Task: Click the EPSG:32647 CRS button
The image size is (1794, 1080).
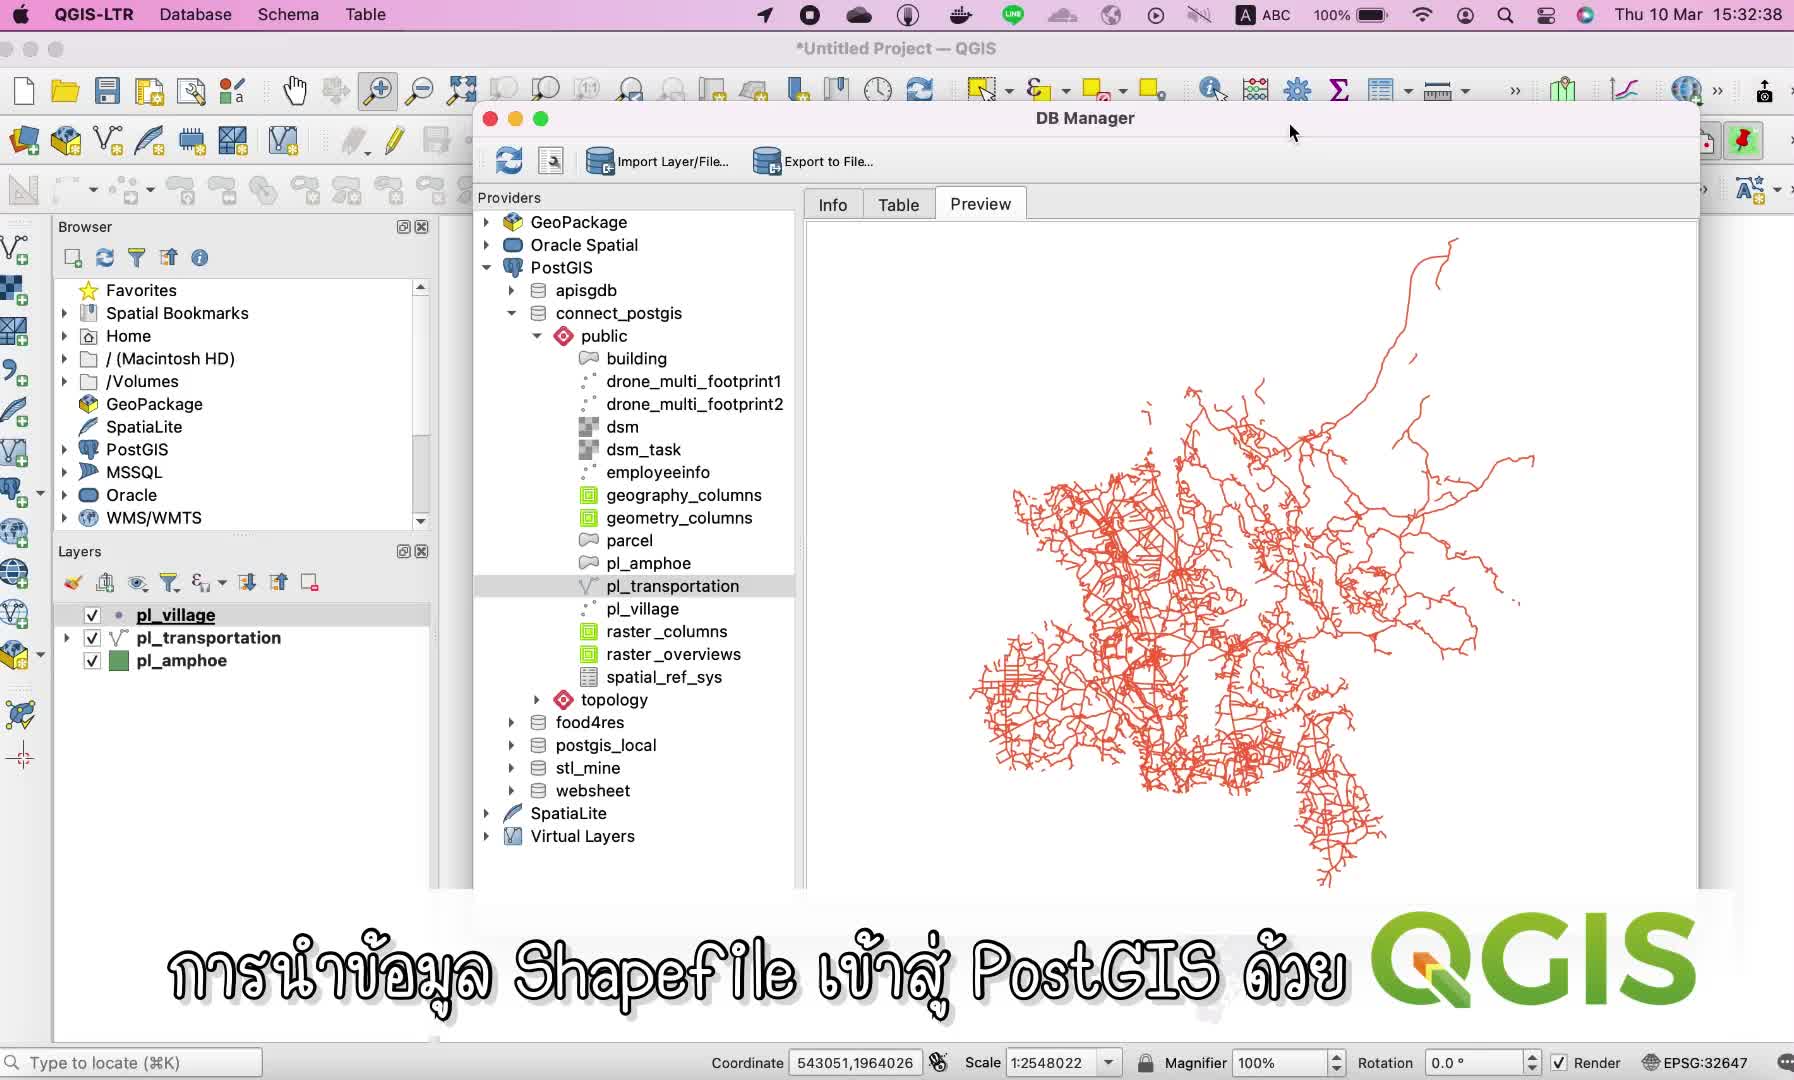Action: 1695,1063
